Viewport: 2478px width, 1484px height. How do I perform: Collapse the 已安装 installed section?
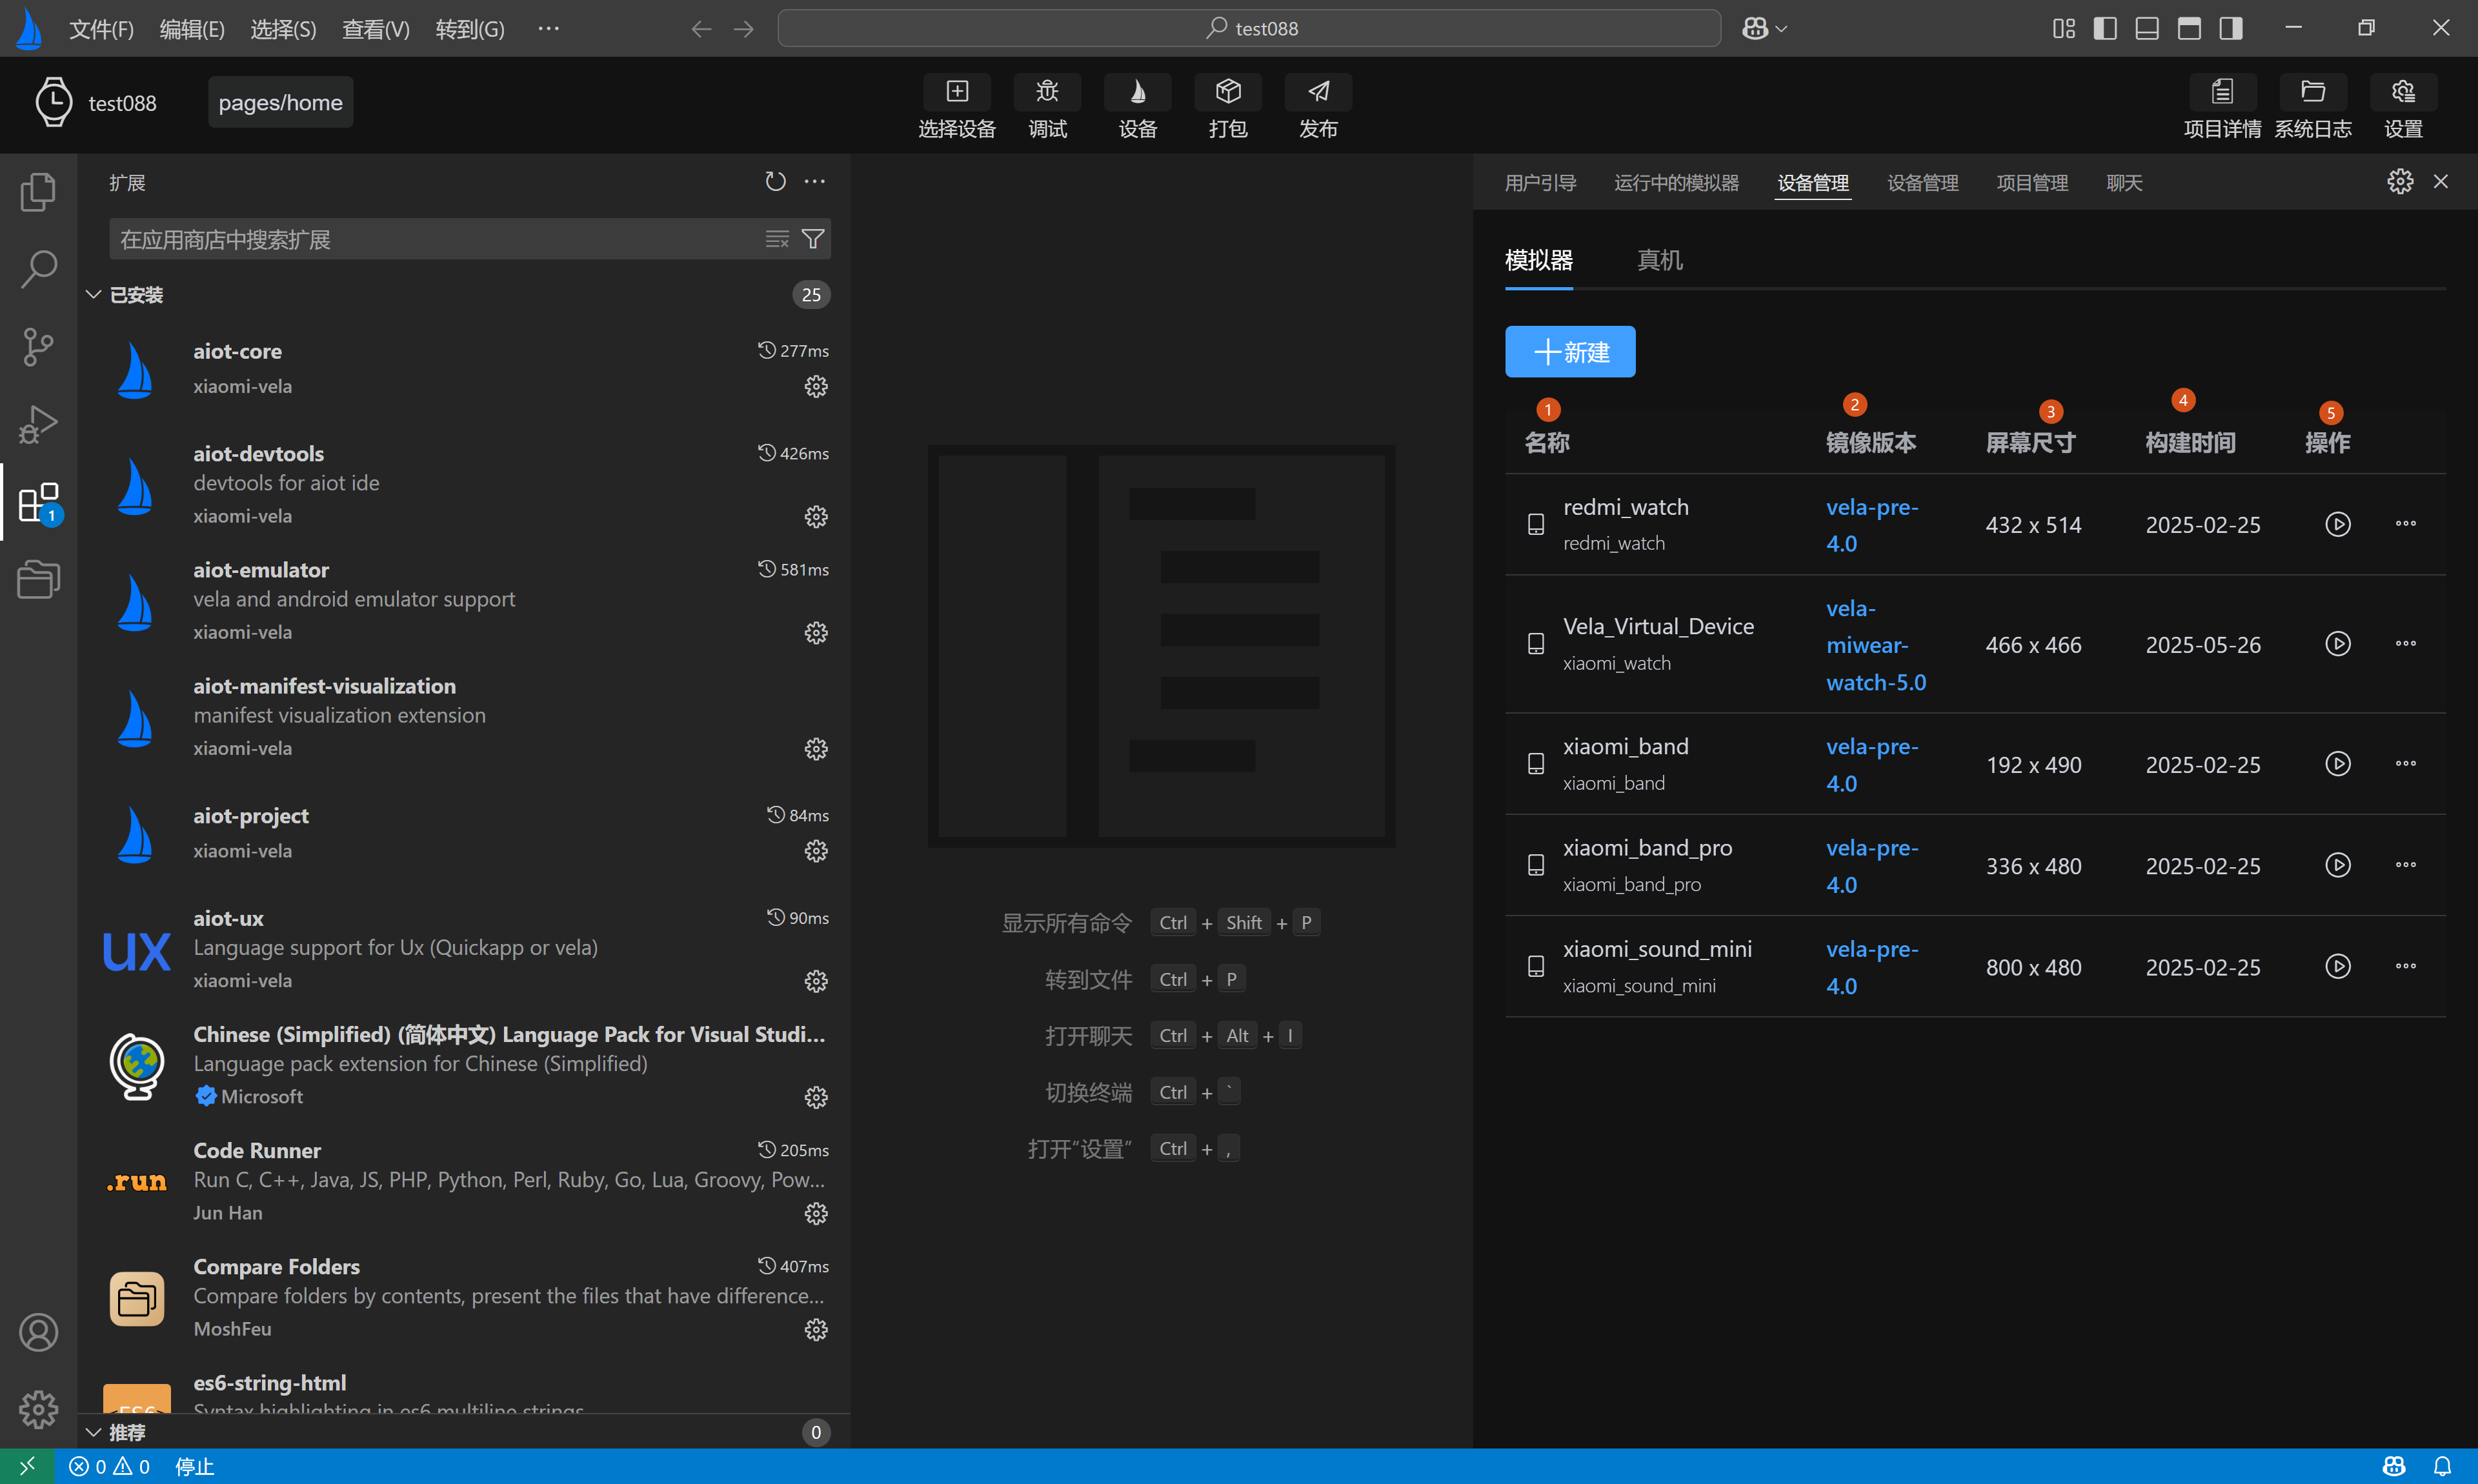[136, 295]
